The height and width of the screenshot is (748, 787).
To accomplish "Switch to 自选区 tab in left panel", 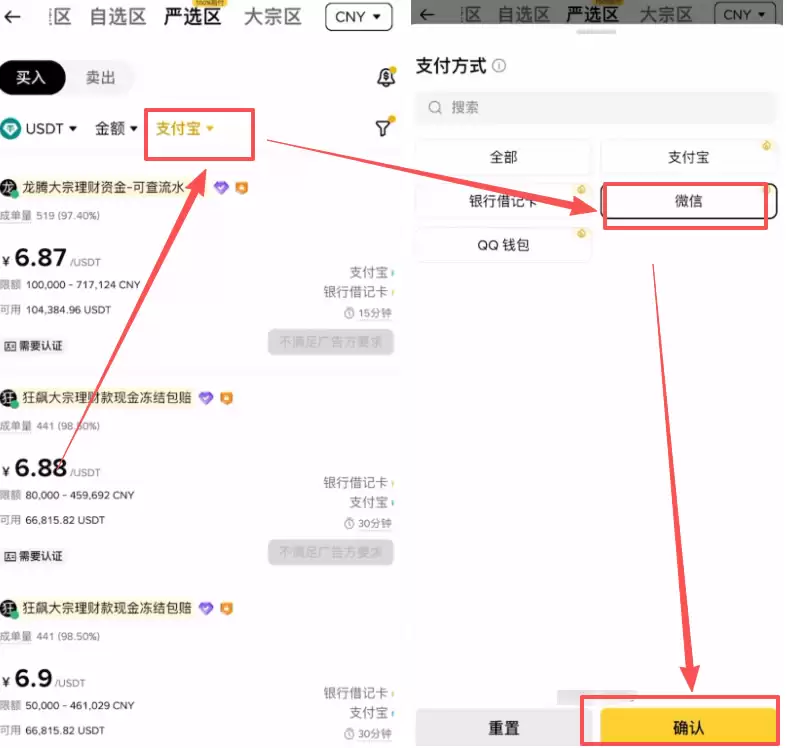I will [x=118, y=17].
